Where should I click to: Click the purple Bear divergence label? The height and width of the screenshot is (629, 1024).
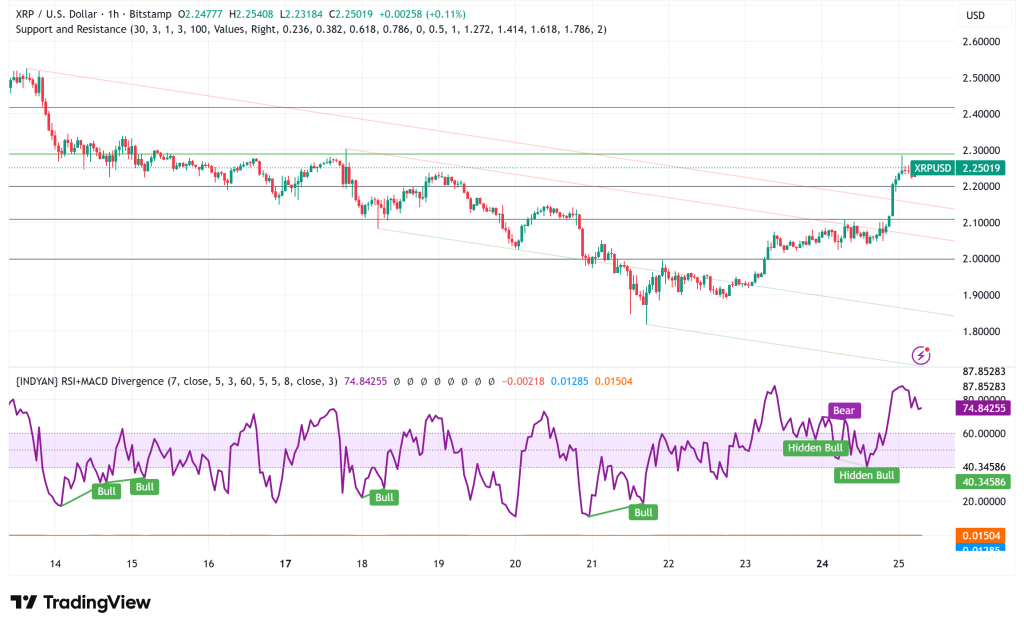coord(844,409)
